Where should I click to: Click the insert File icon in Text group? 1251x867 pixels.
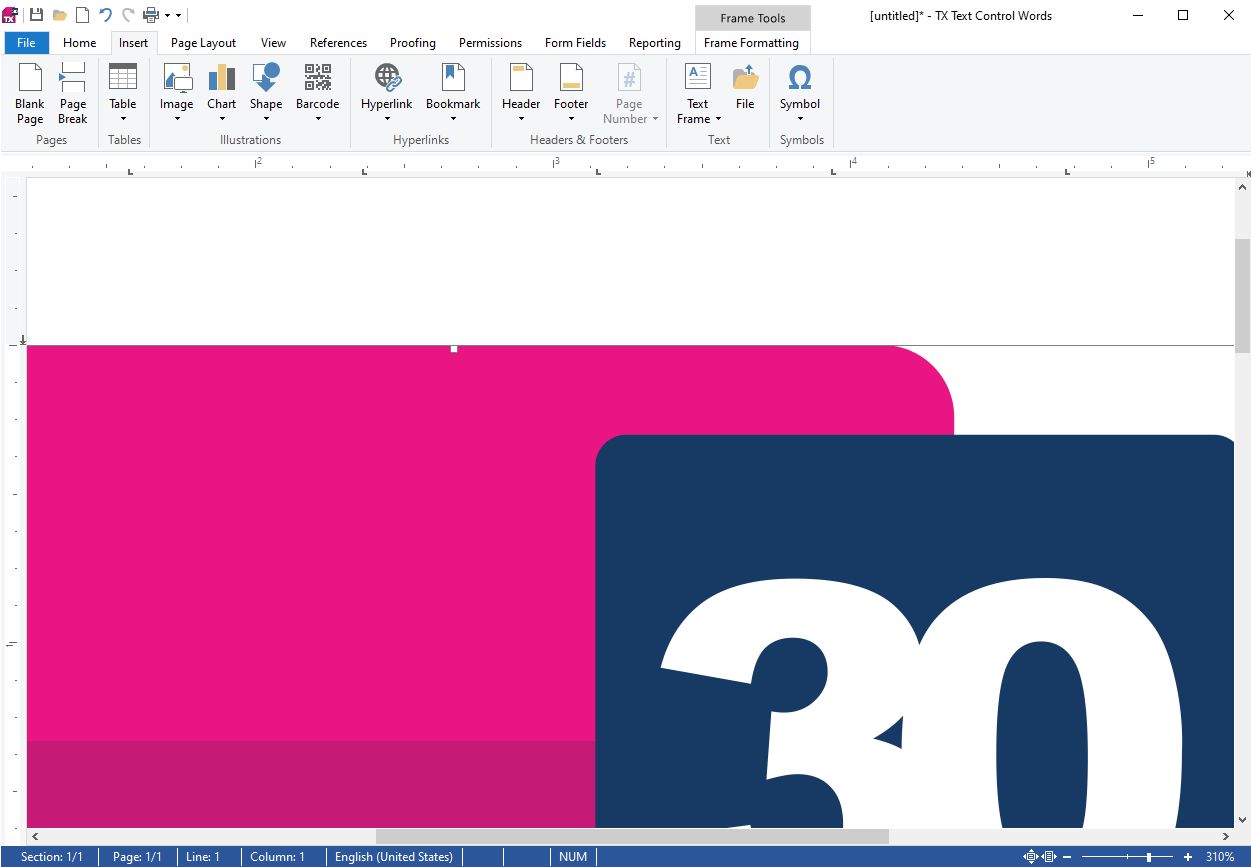(745, 78)
